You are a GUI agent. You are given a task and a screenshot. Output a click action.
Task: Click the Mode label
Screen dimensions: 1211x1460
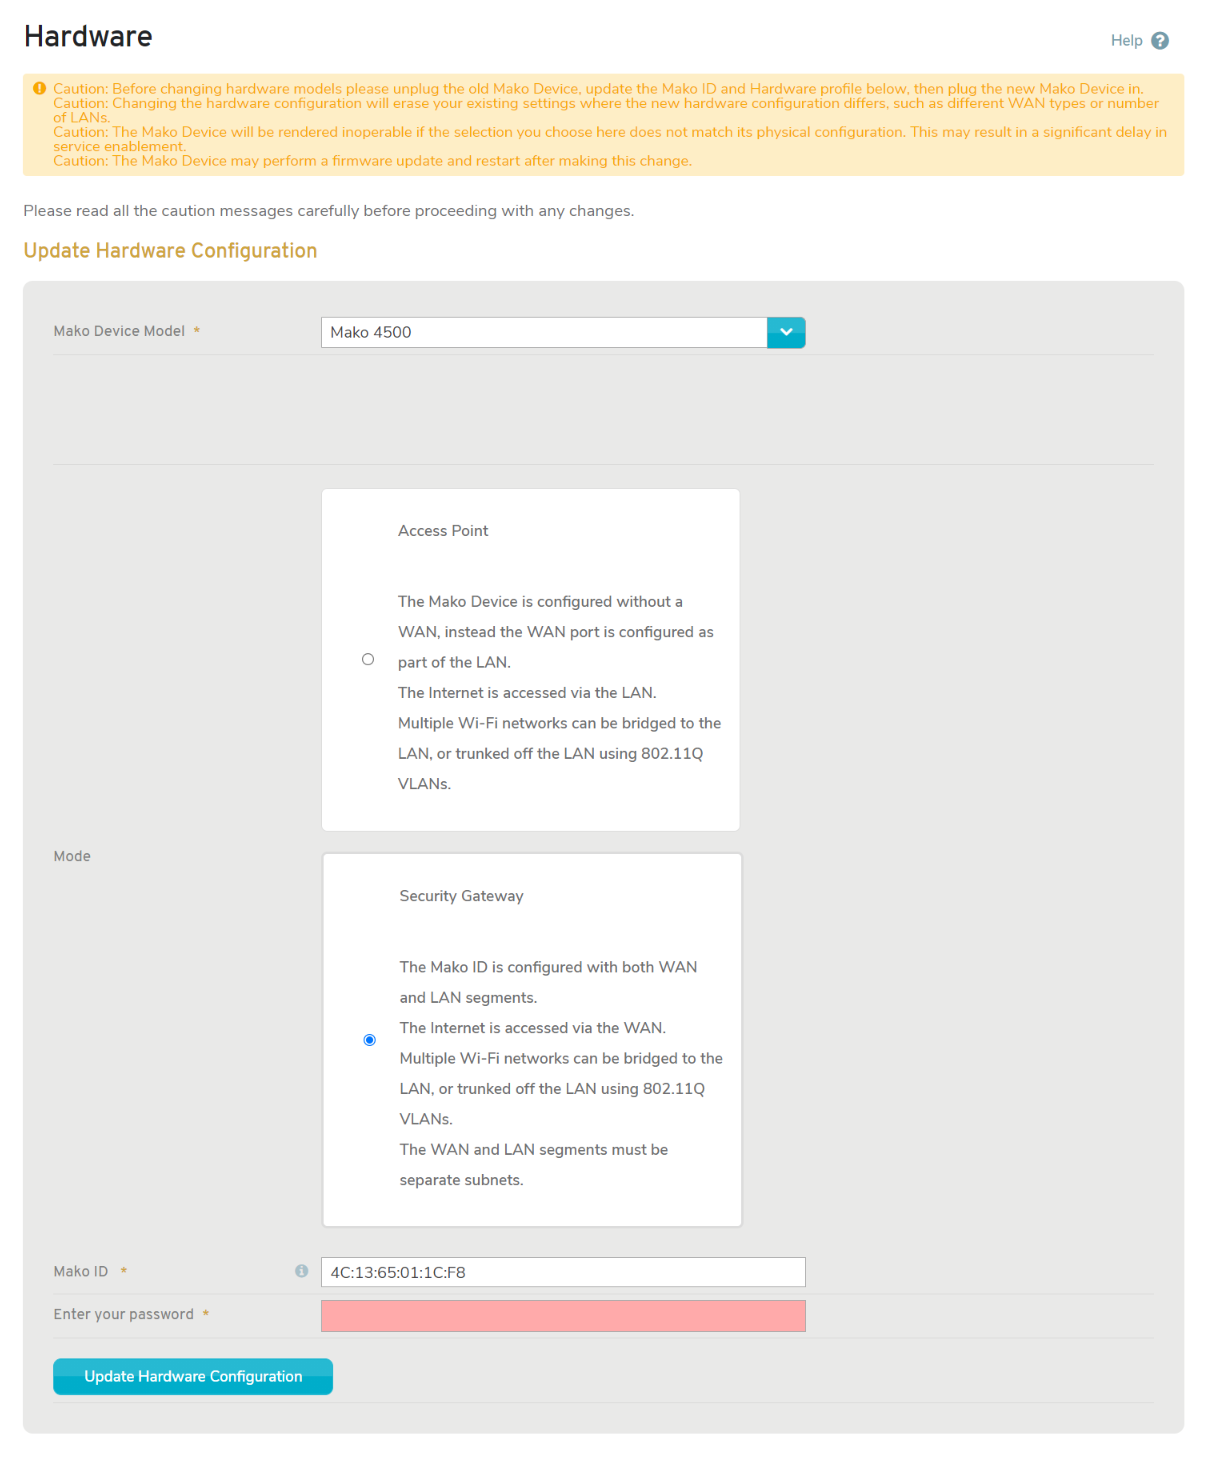72,856
